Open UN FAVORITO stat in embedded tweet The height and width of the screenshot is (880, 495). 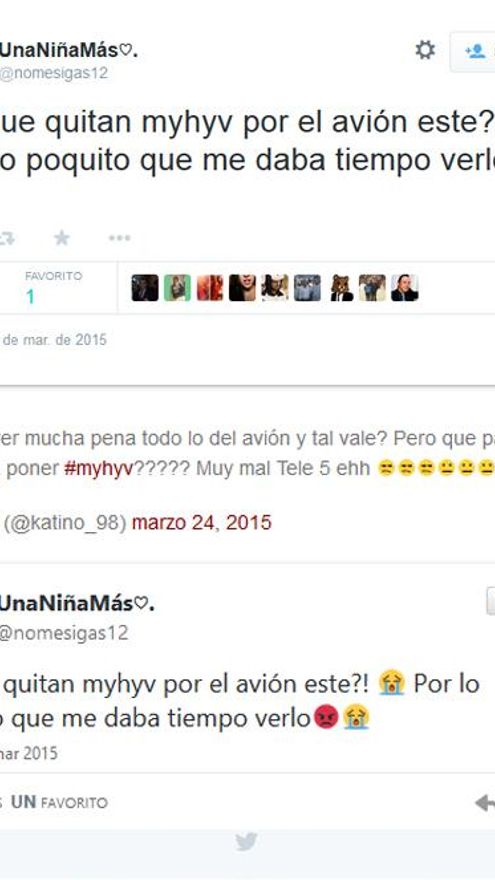click(59, 803)
